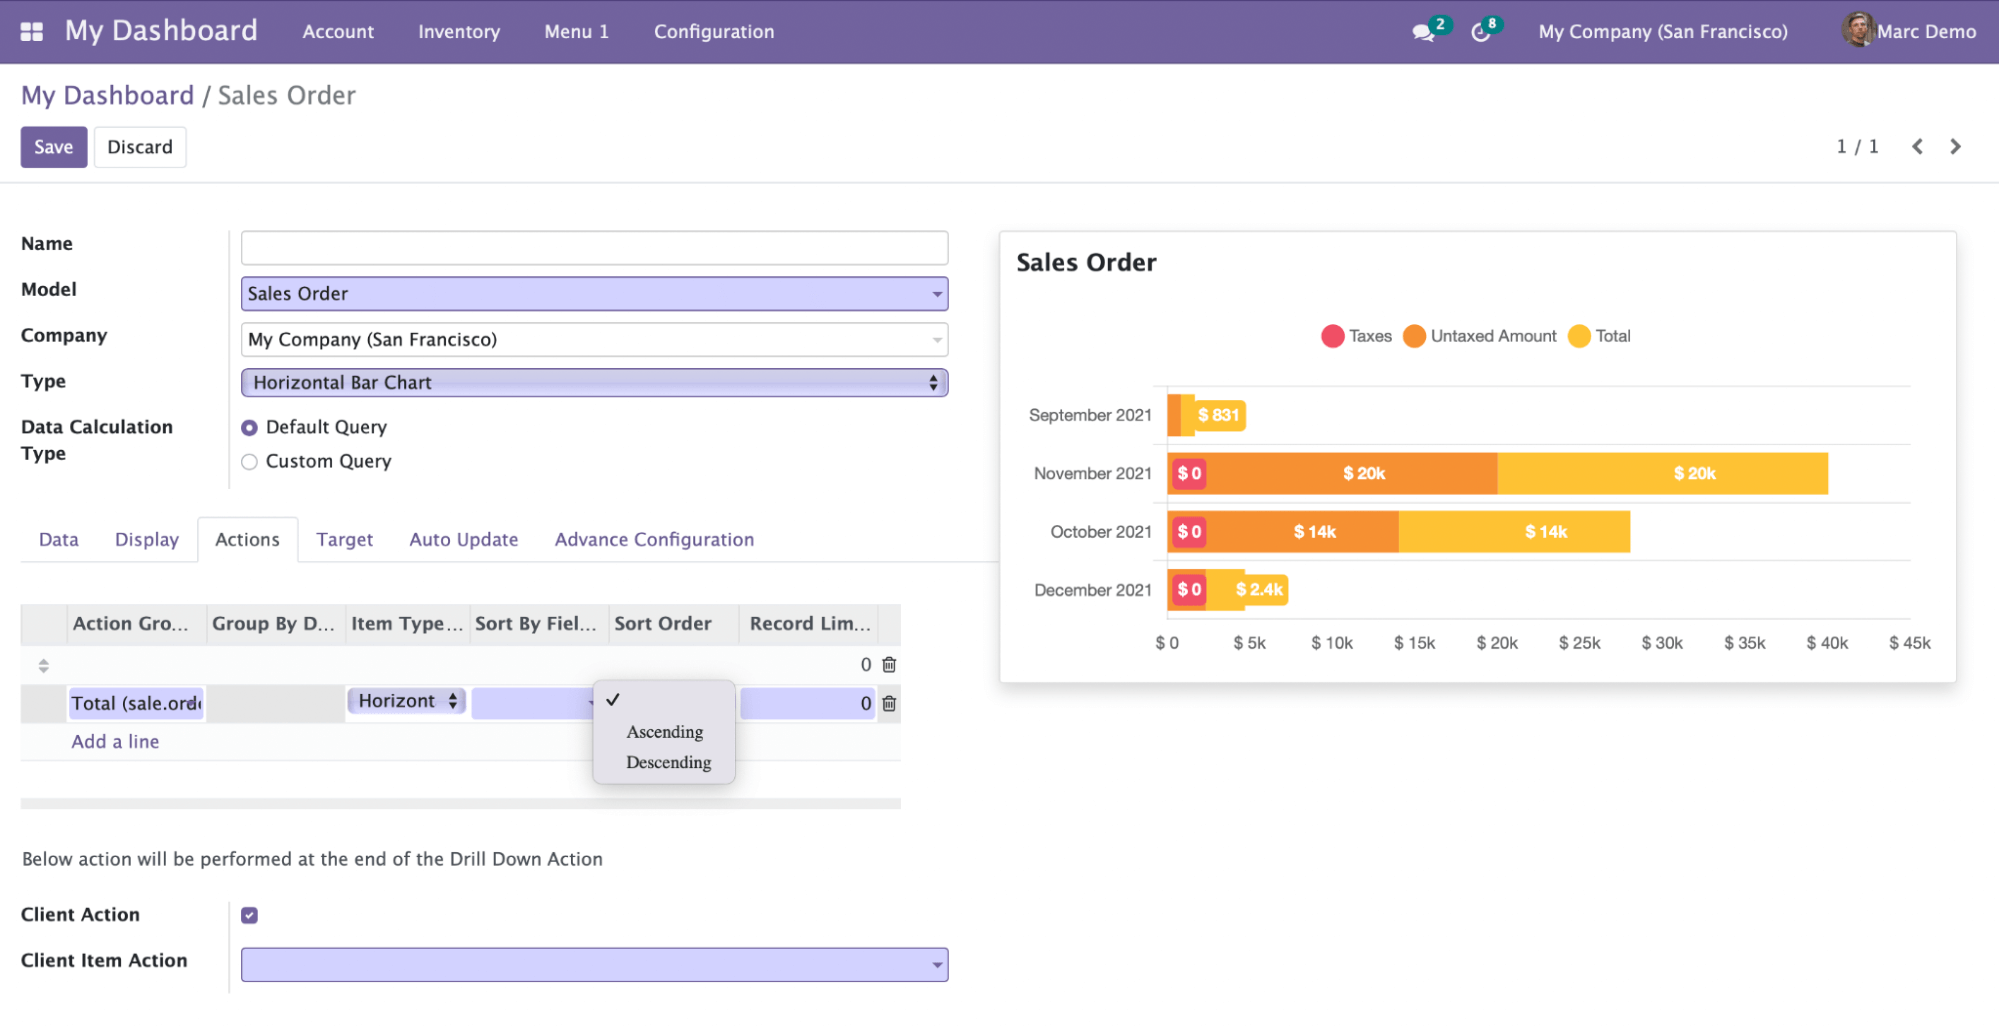Open the conversations messages icon
Viewport: 1999px width, 1031px height.
(1422, 32)
